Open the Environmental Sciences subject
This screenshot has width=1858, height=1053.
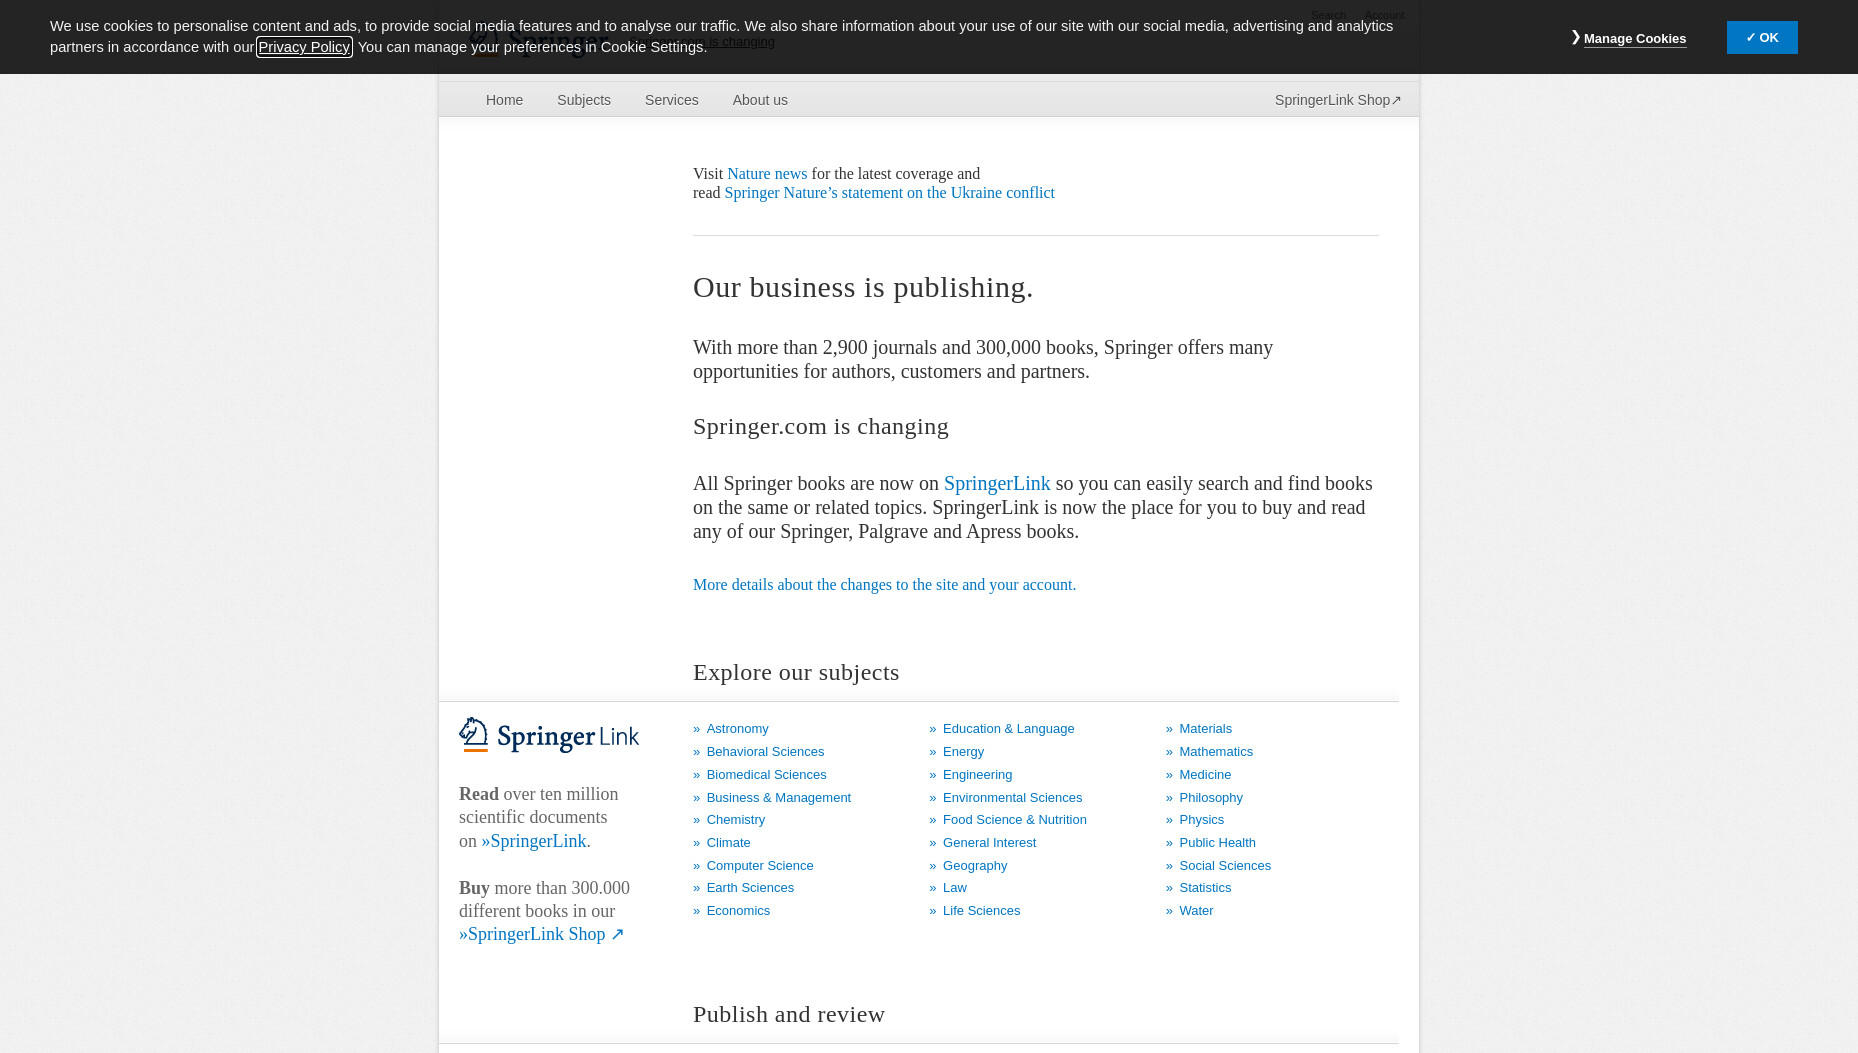1012,798
